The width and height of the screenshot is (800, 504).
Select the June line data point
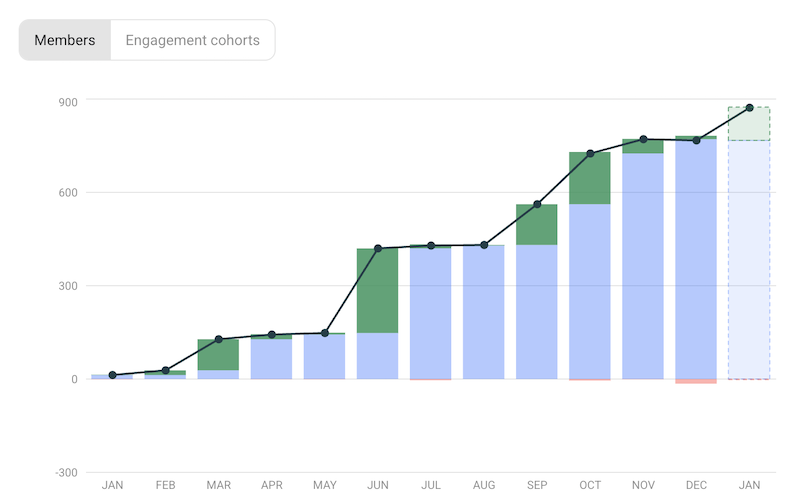point(378,248)
